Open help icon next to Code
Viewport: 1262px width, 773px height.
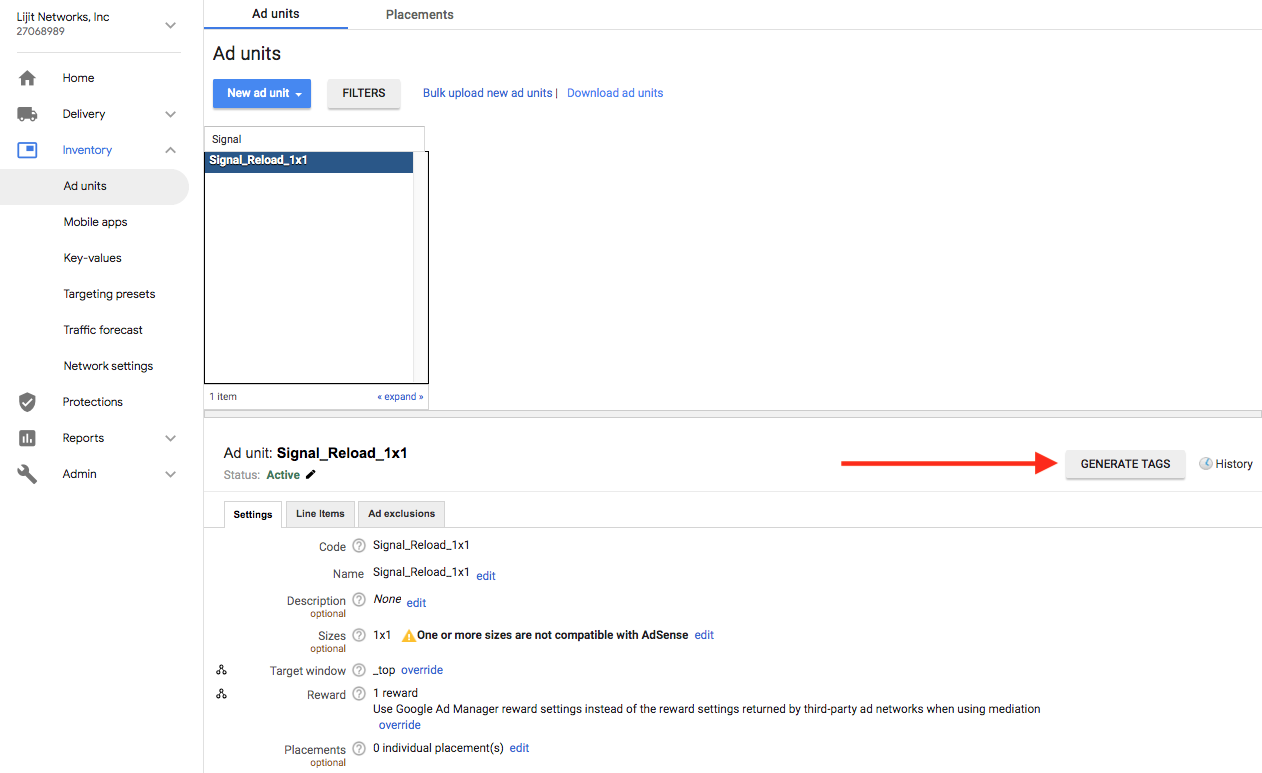coord(359,546)
